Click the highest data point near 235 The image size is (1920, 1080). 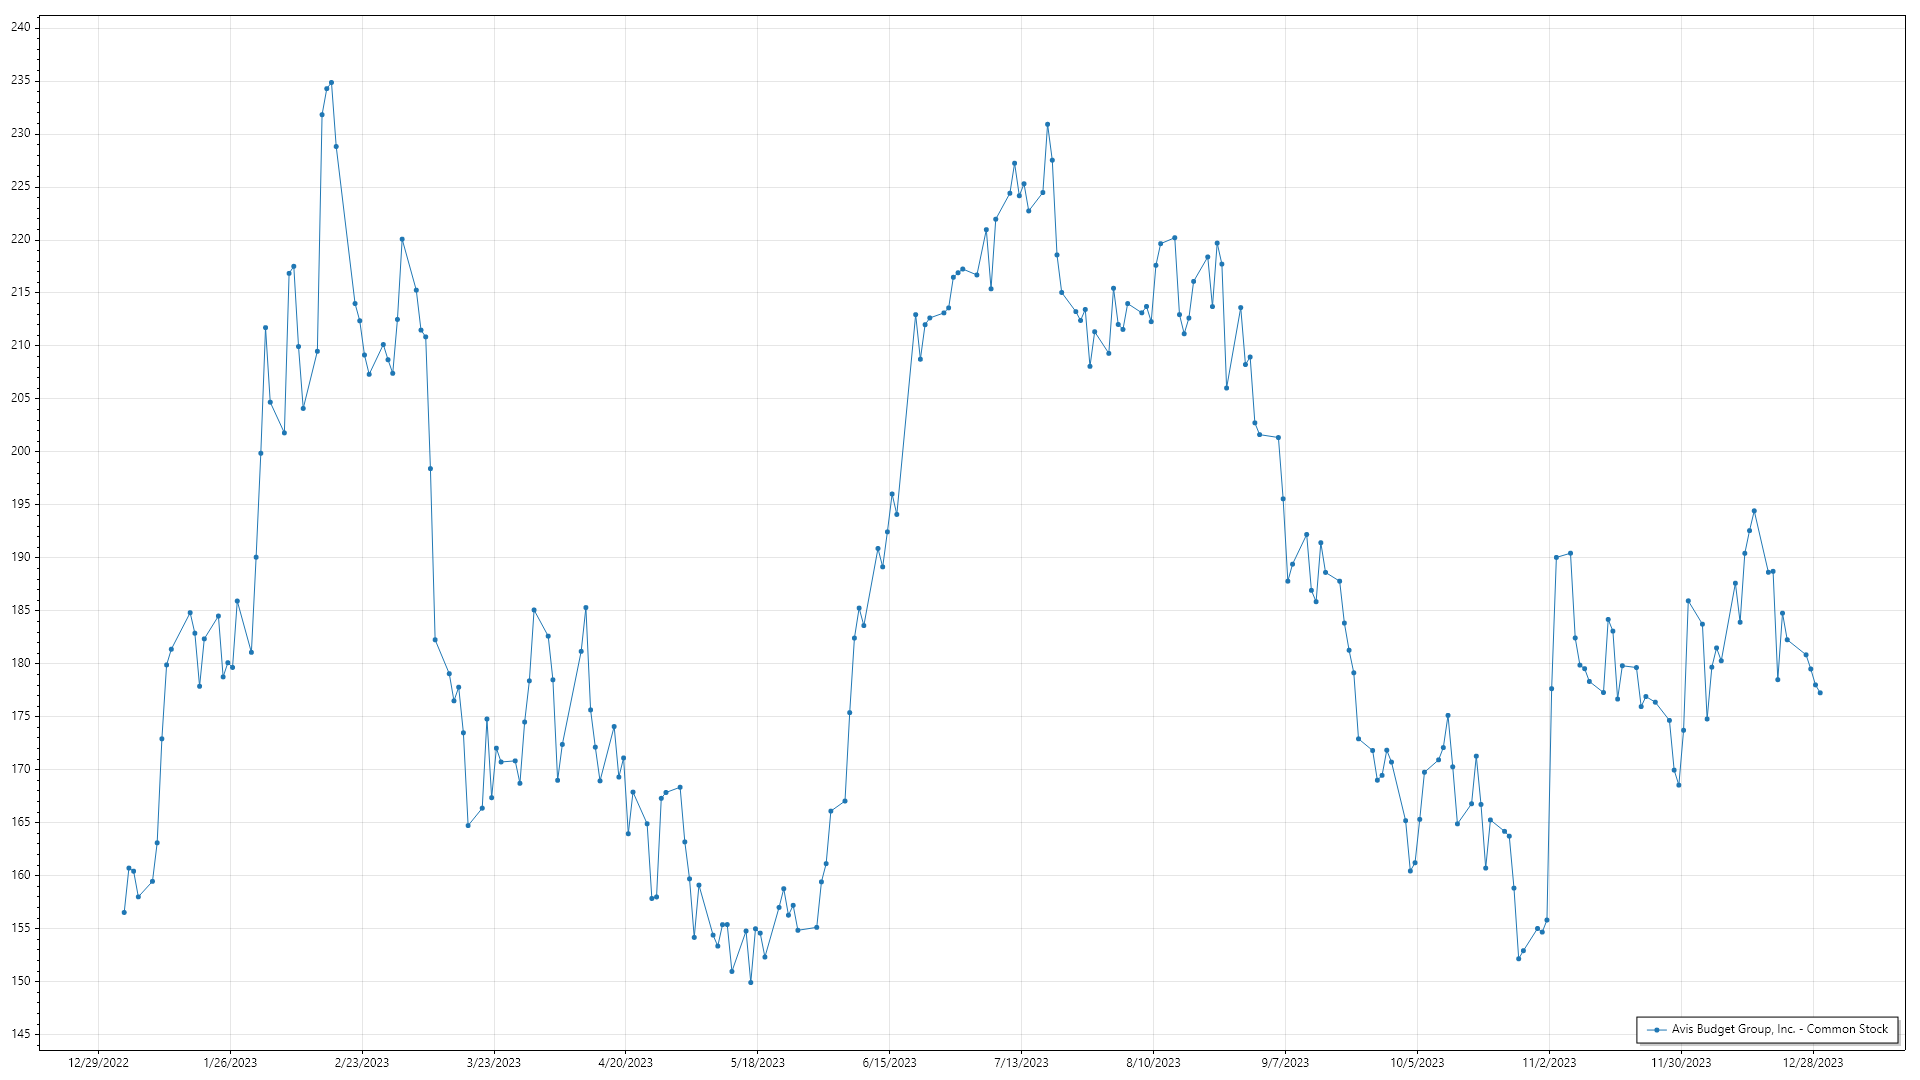pos(331,83)
